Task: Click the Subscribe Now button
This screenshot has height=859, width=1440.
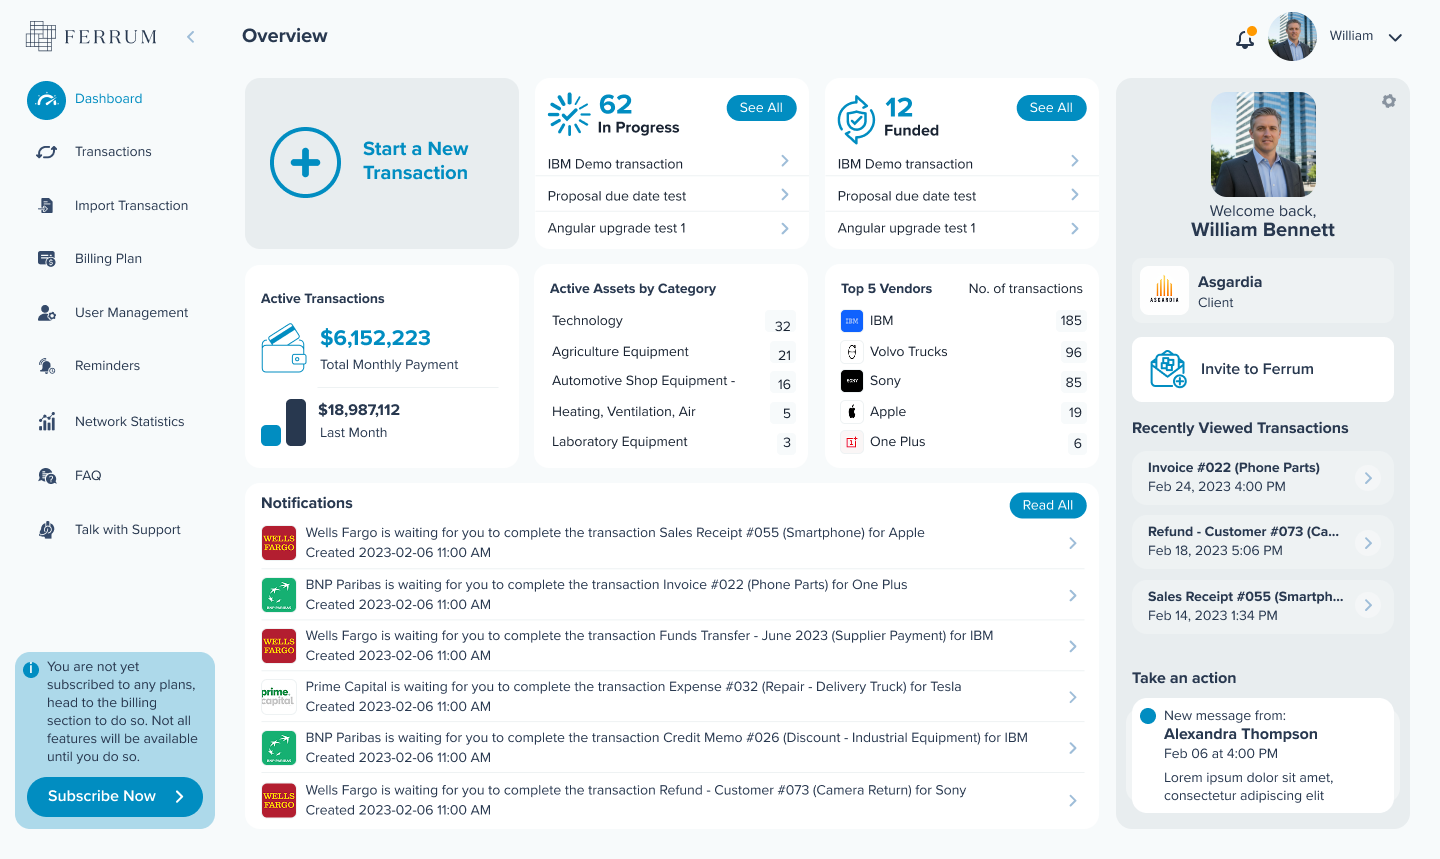Action: tap(115, 797)
